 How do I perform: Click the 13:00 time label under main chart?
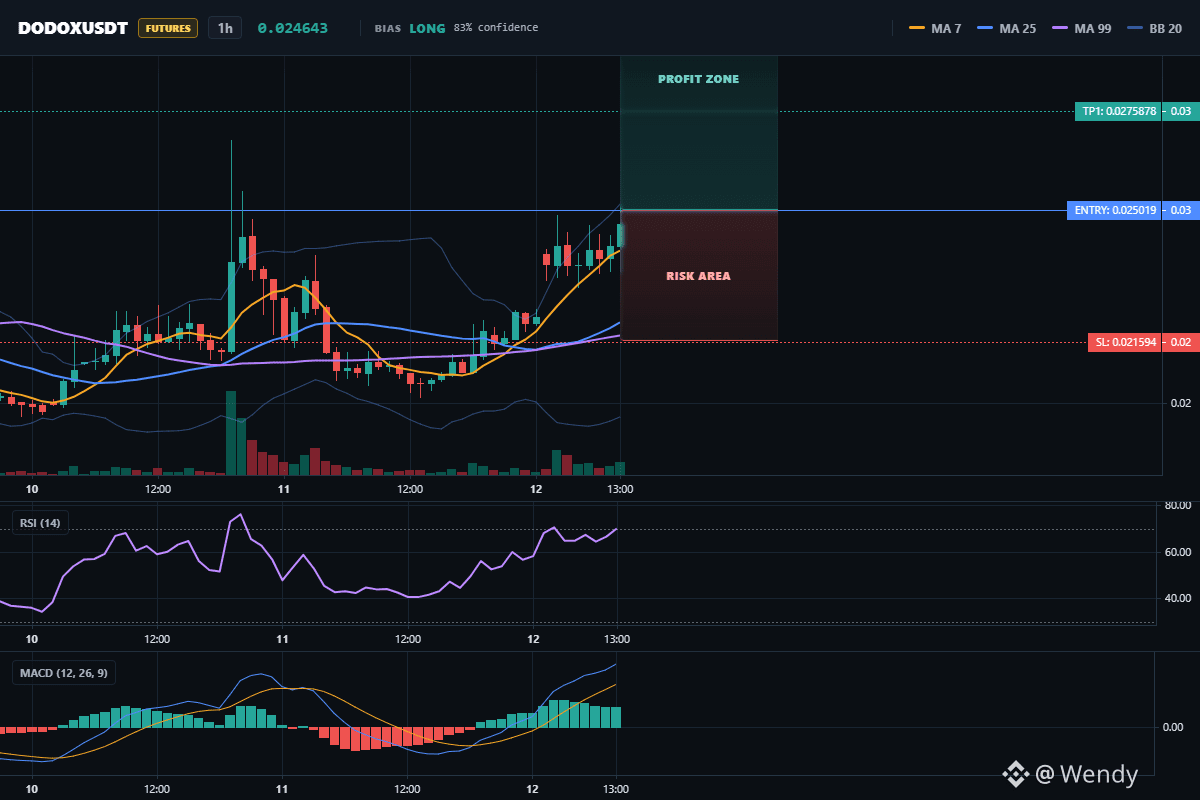[x=619, y=489]
